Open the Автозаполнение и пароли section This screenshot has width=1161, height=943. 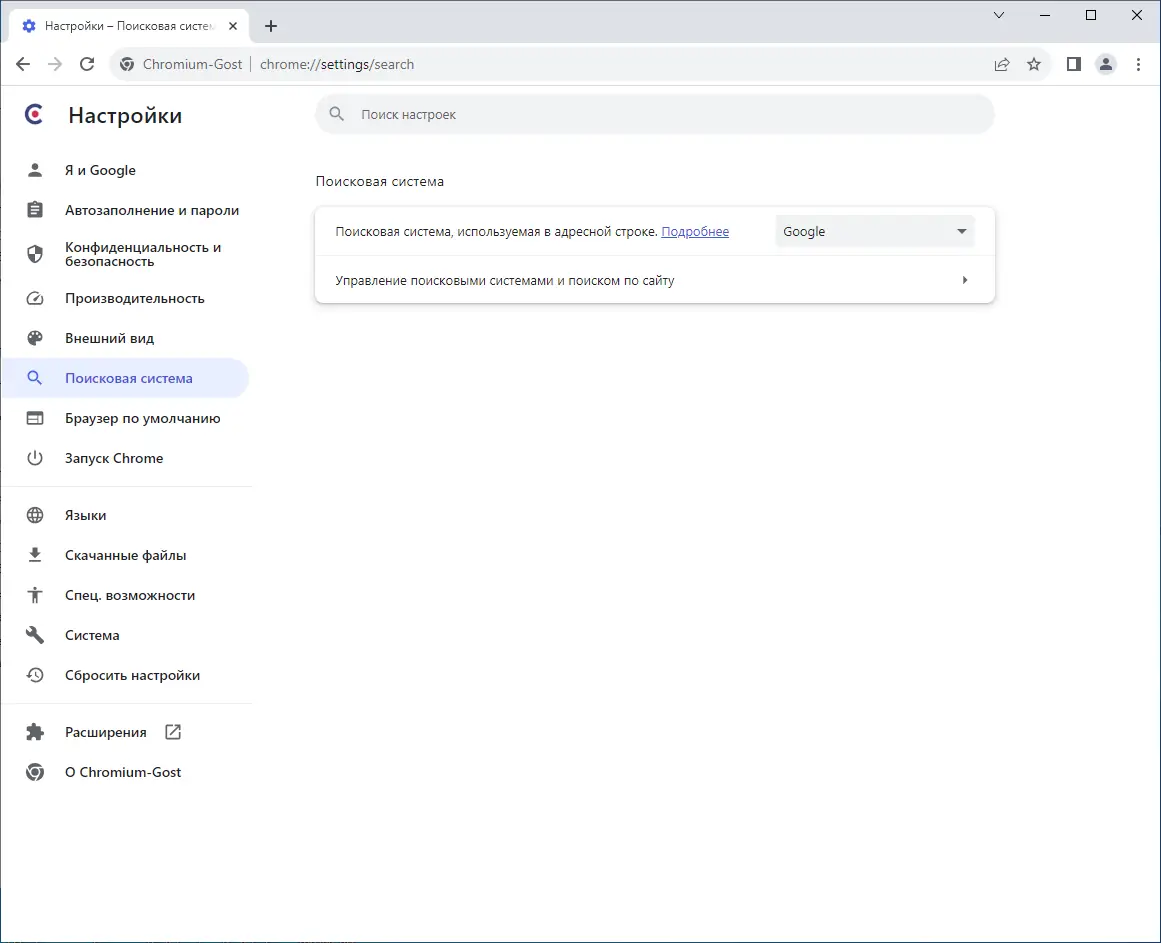pyautogui.click(x=151, y=210)
